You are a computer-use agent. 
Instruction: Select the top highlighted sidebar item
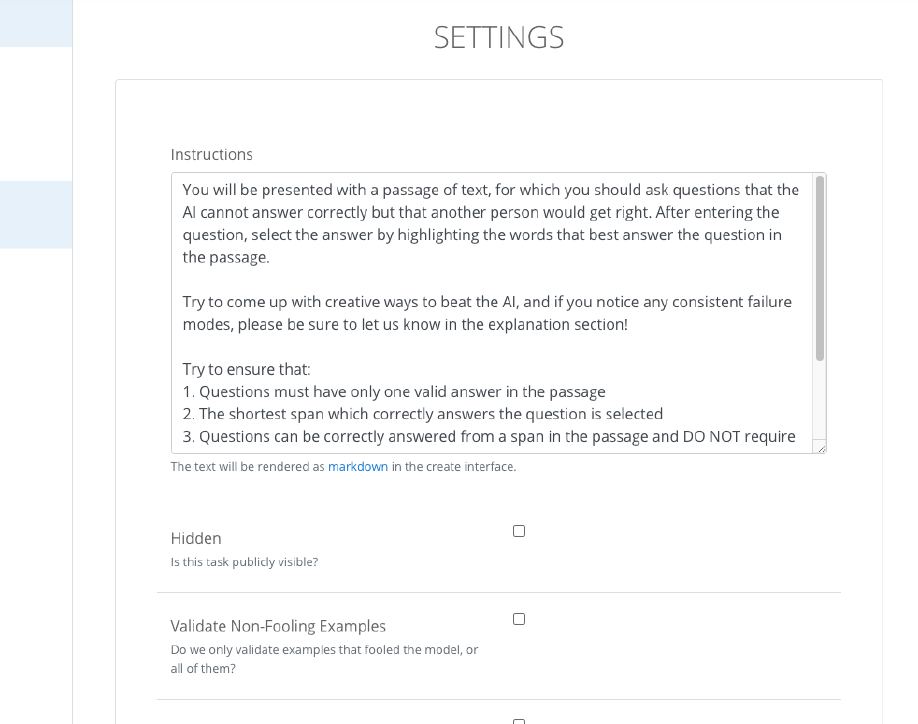[x=36, y=23]
